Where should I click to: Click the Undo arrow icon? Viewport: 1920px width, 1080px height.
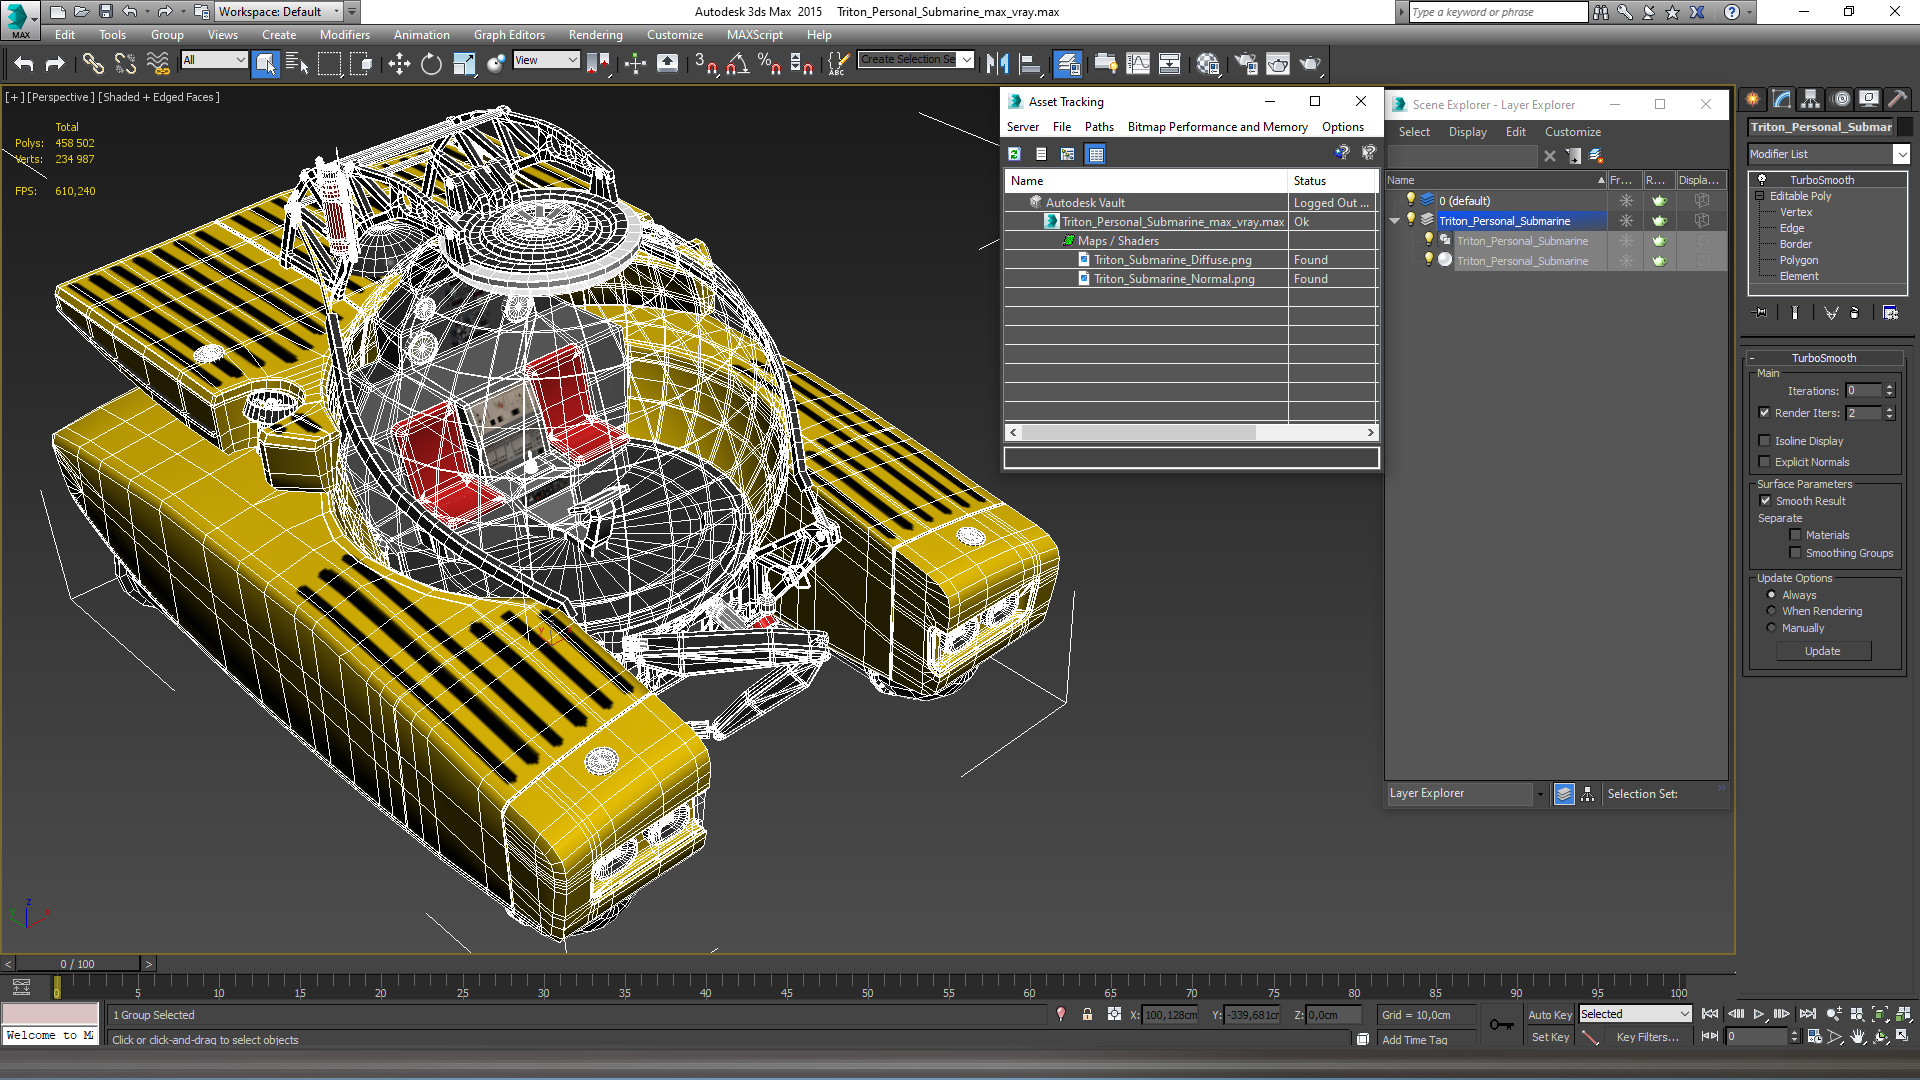[x=24, y=64]
